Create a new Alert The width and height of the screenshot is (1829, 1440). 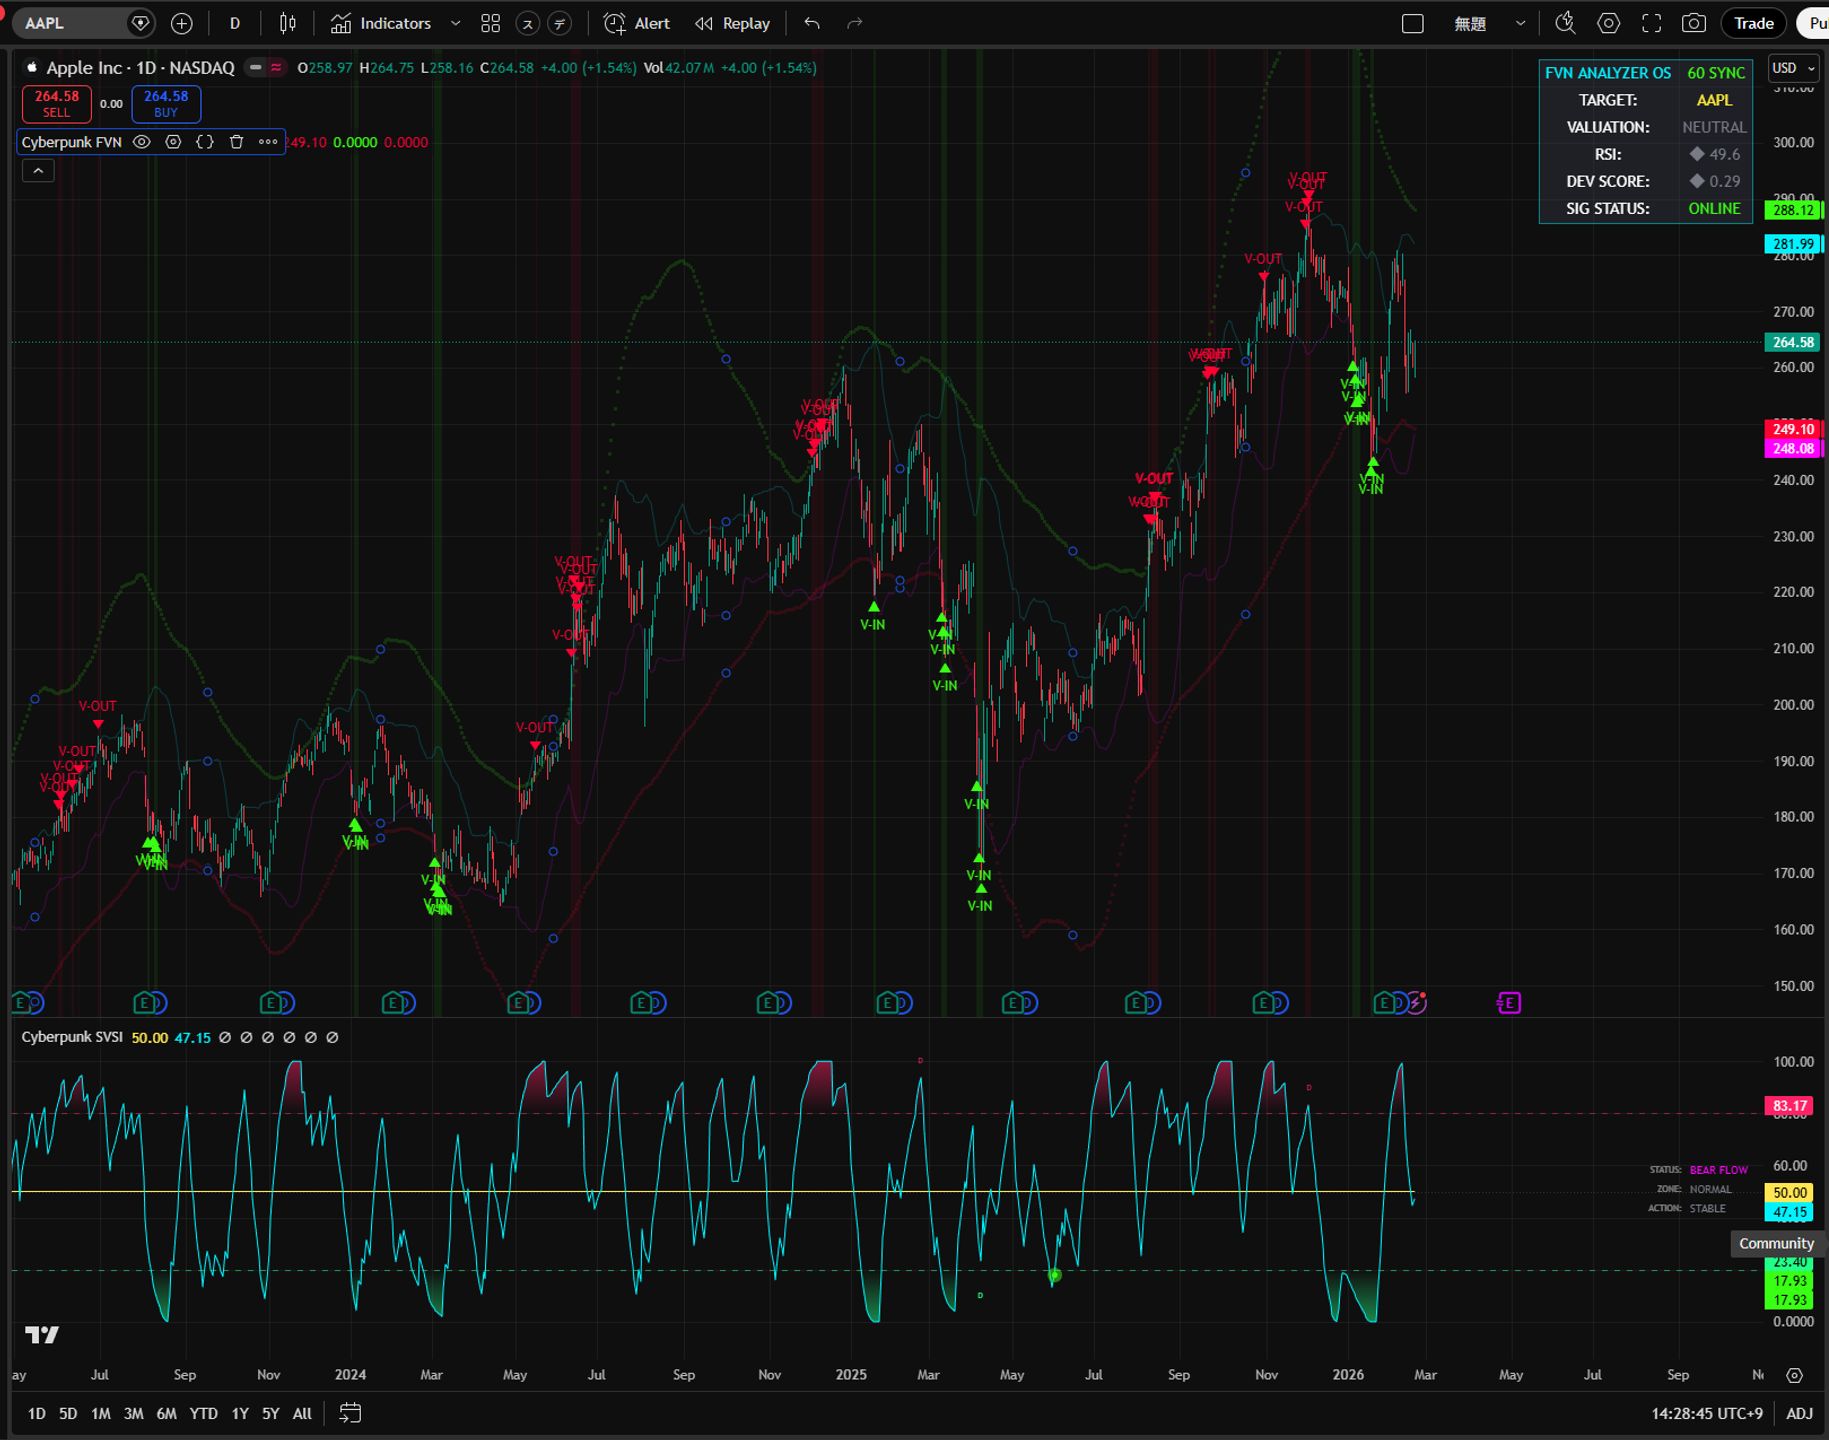637,23
